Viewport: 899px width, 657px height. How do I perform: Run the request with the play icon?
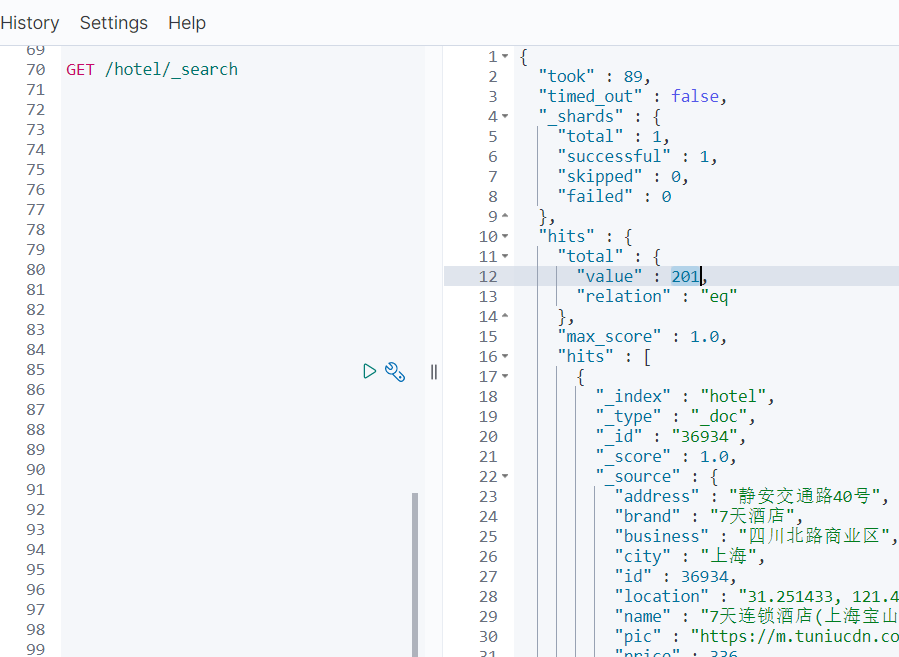[x=369, y=371]
